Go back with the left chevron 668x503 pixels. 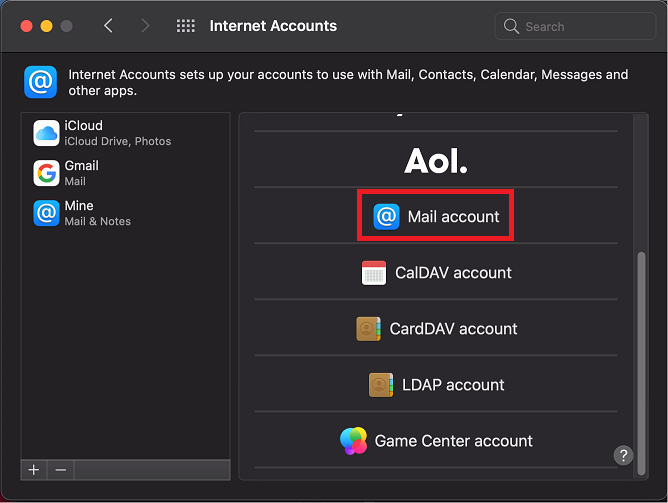click(108, 26)
